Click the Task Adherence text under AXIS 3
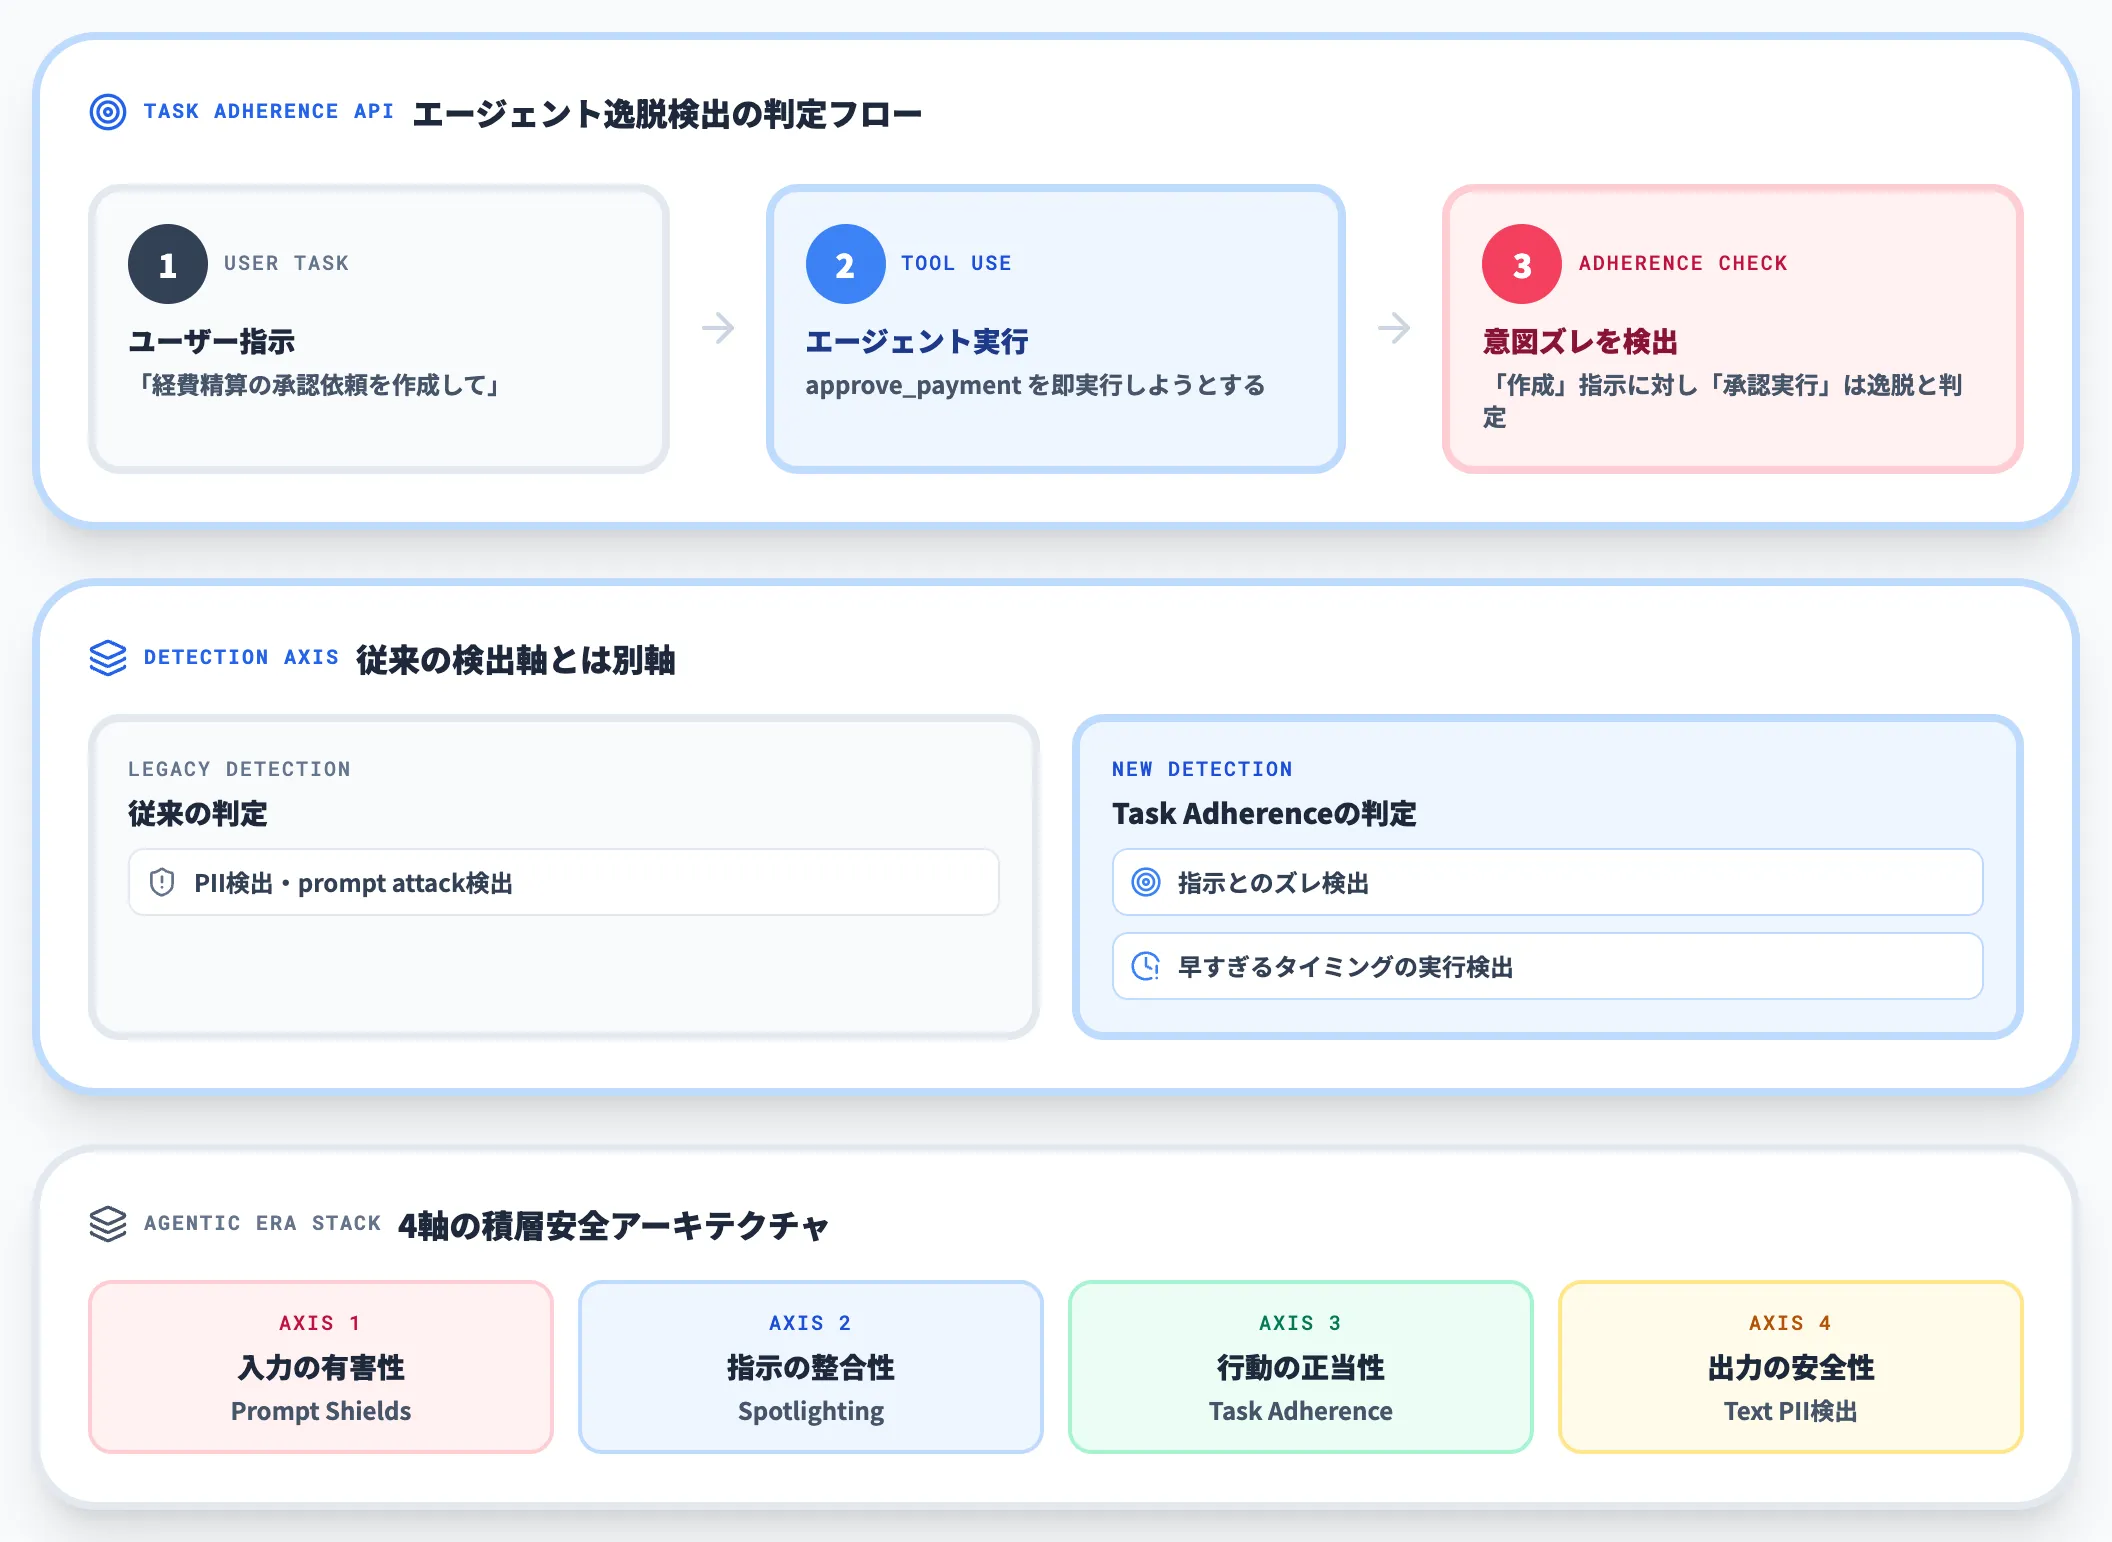This screenshot has height=1542, width=2112. click(x=1301, y=1411)
